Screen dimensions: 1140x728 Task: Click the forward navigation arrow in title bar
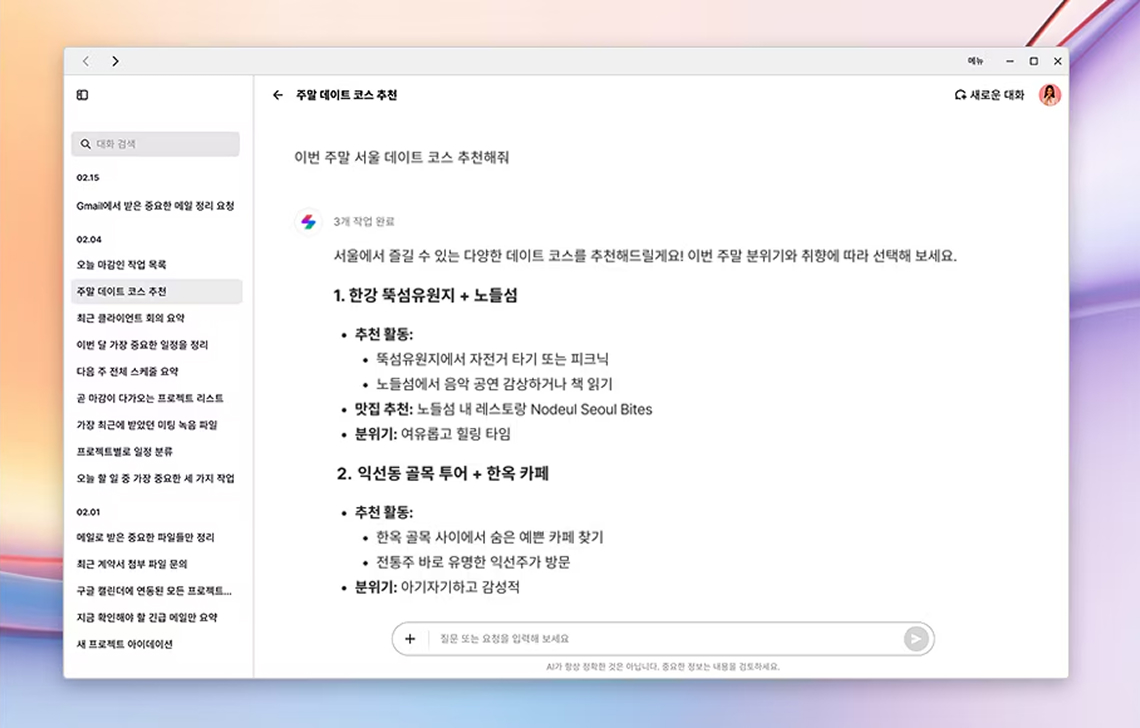(x=115, y=61)
